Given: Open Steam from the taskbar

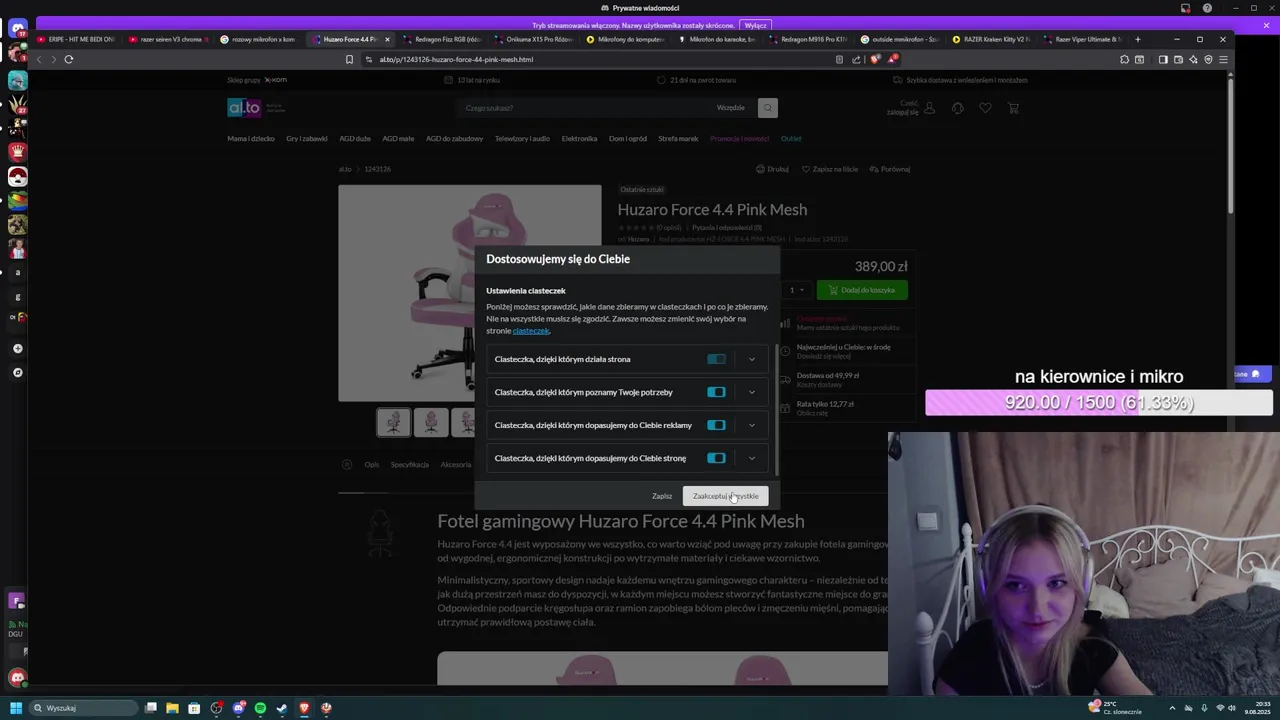Looking at the screenshot, I should pyautogui.click(x=282, y=708).
